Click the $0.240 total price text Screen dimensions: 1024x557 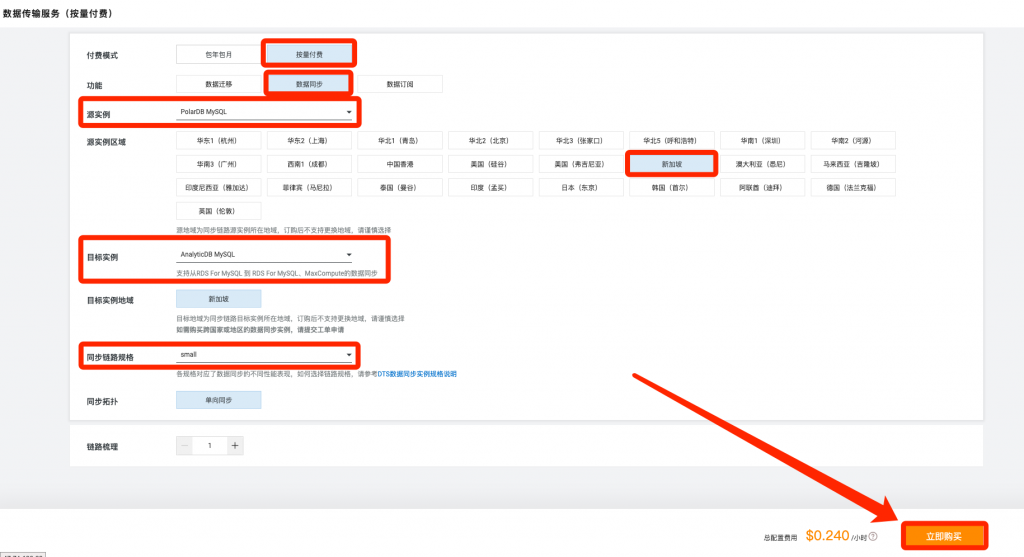(x=827, y=536)
